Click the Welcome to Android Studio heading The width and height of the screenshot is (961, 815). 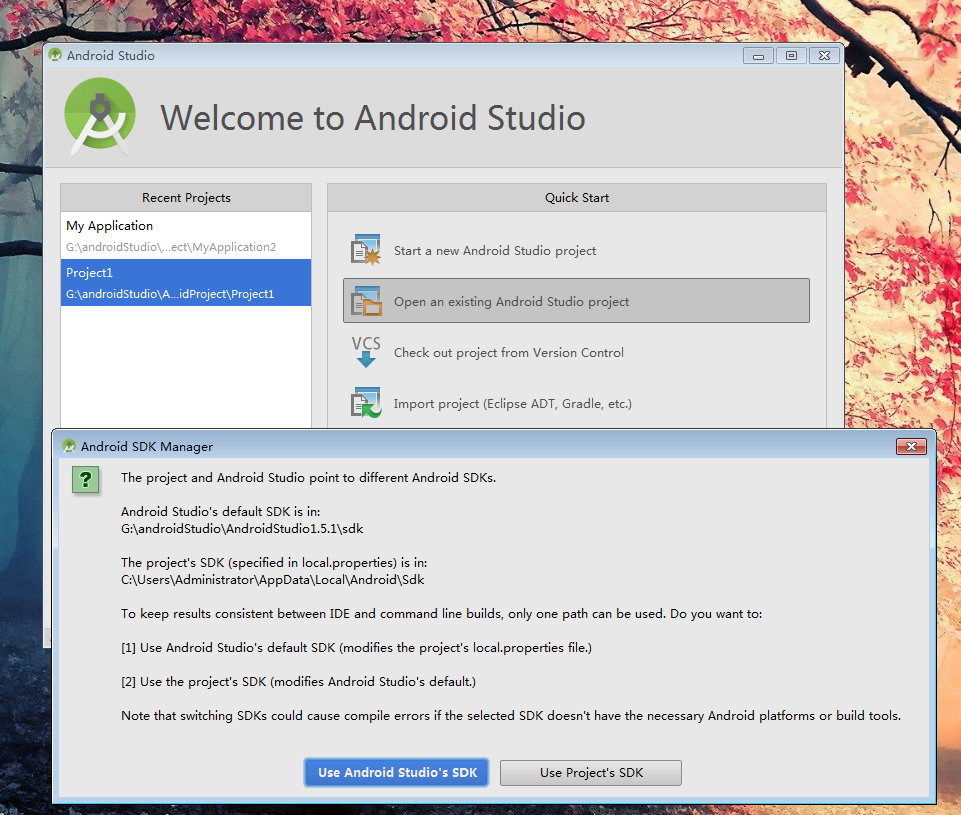pyautogui.click(x=373, y=118)
